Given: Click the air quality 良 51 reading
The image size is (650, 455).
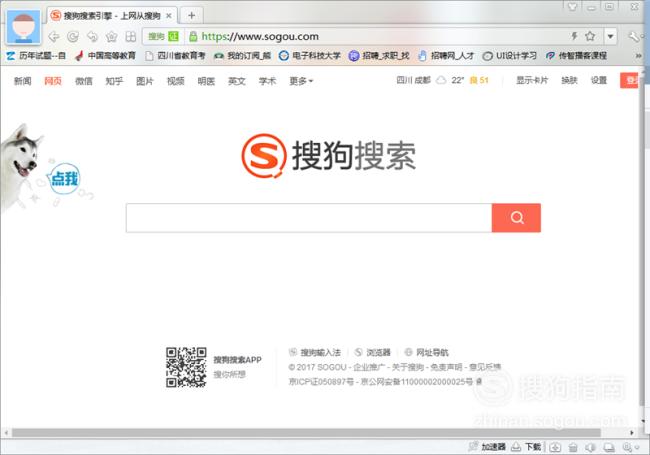Looking at the screenshot, I should click(479, 80).
